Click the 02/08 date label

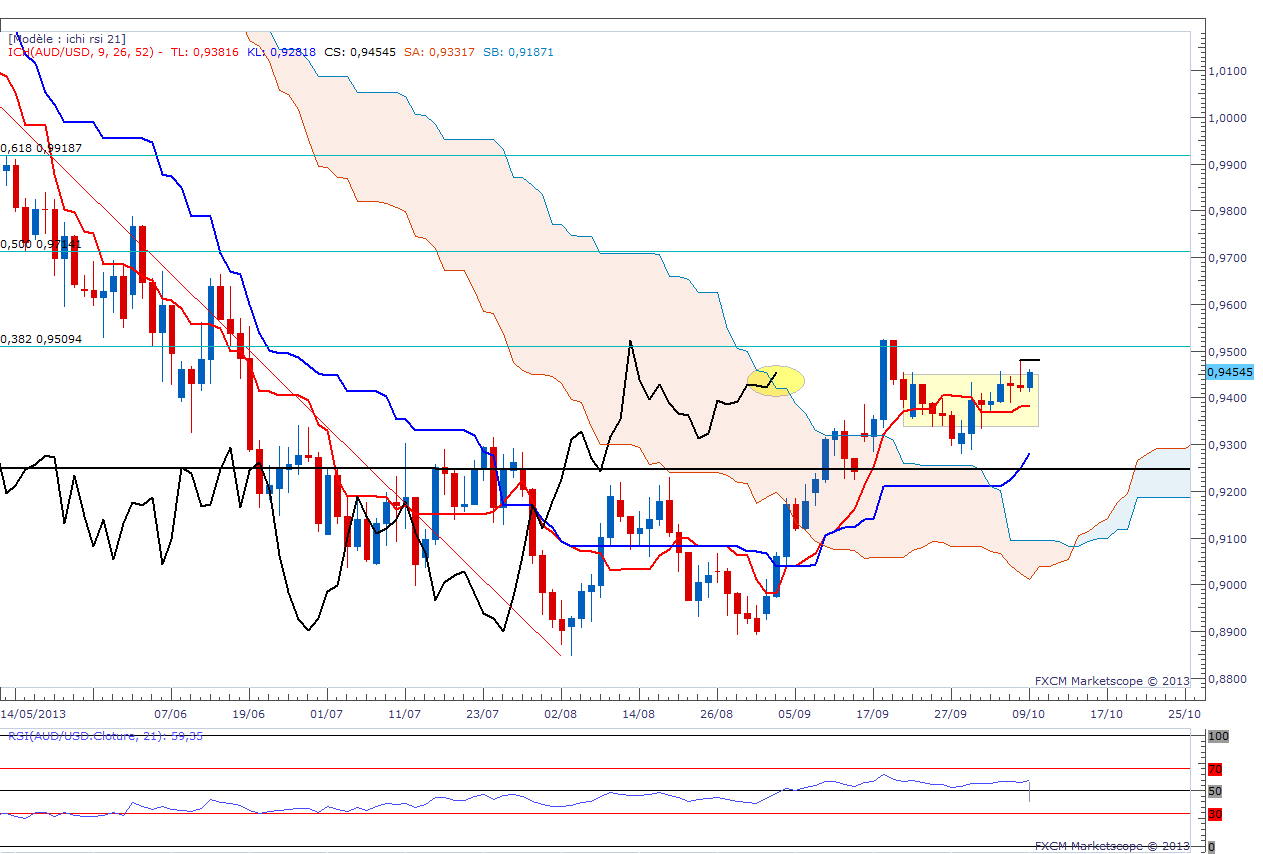tap(562, 714)
